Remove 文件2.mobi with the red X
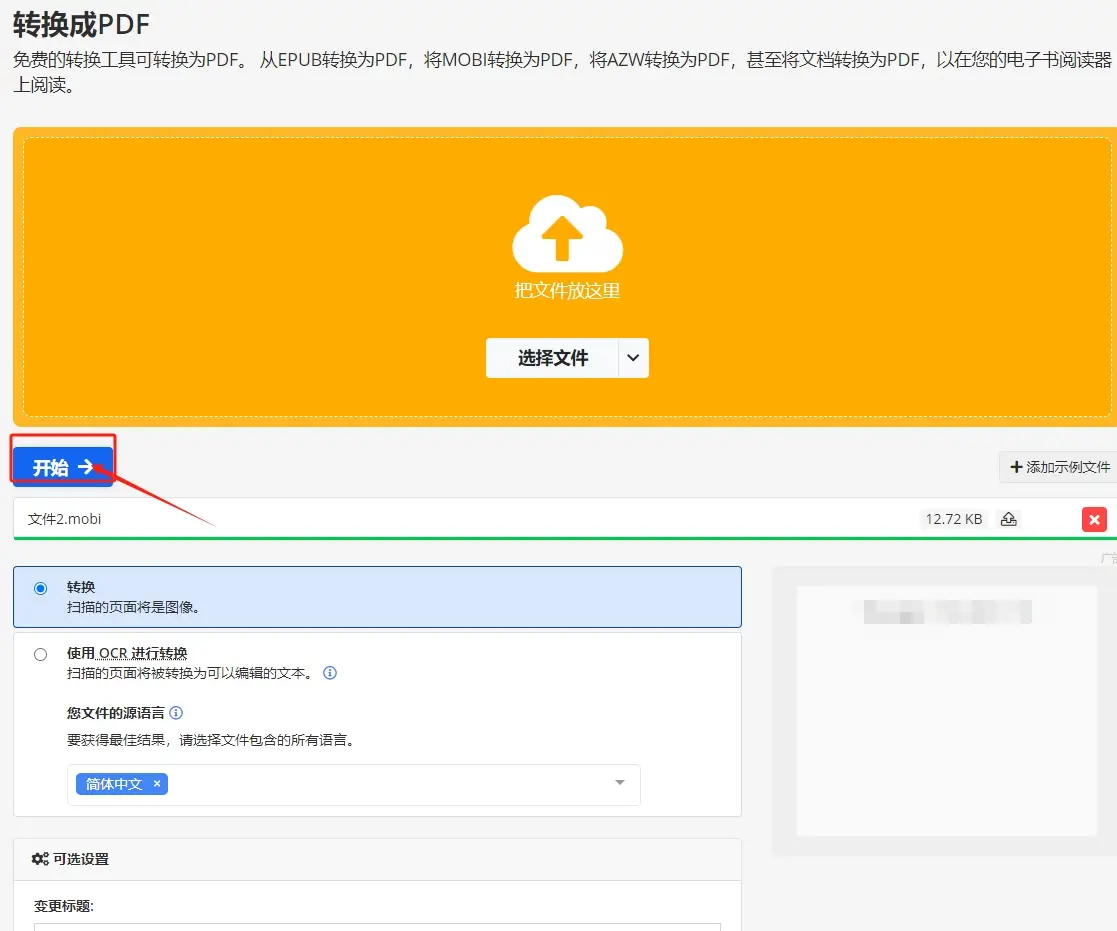Screen dimensions: 1117x931 tap(1093, 519)
